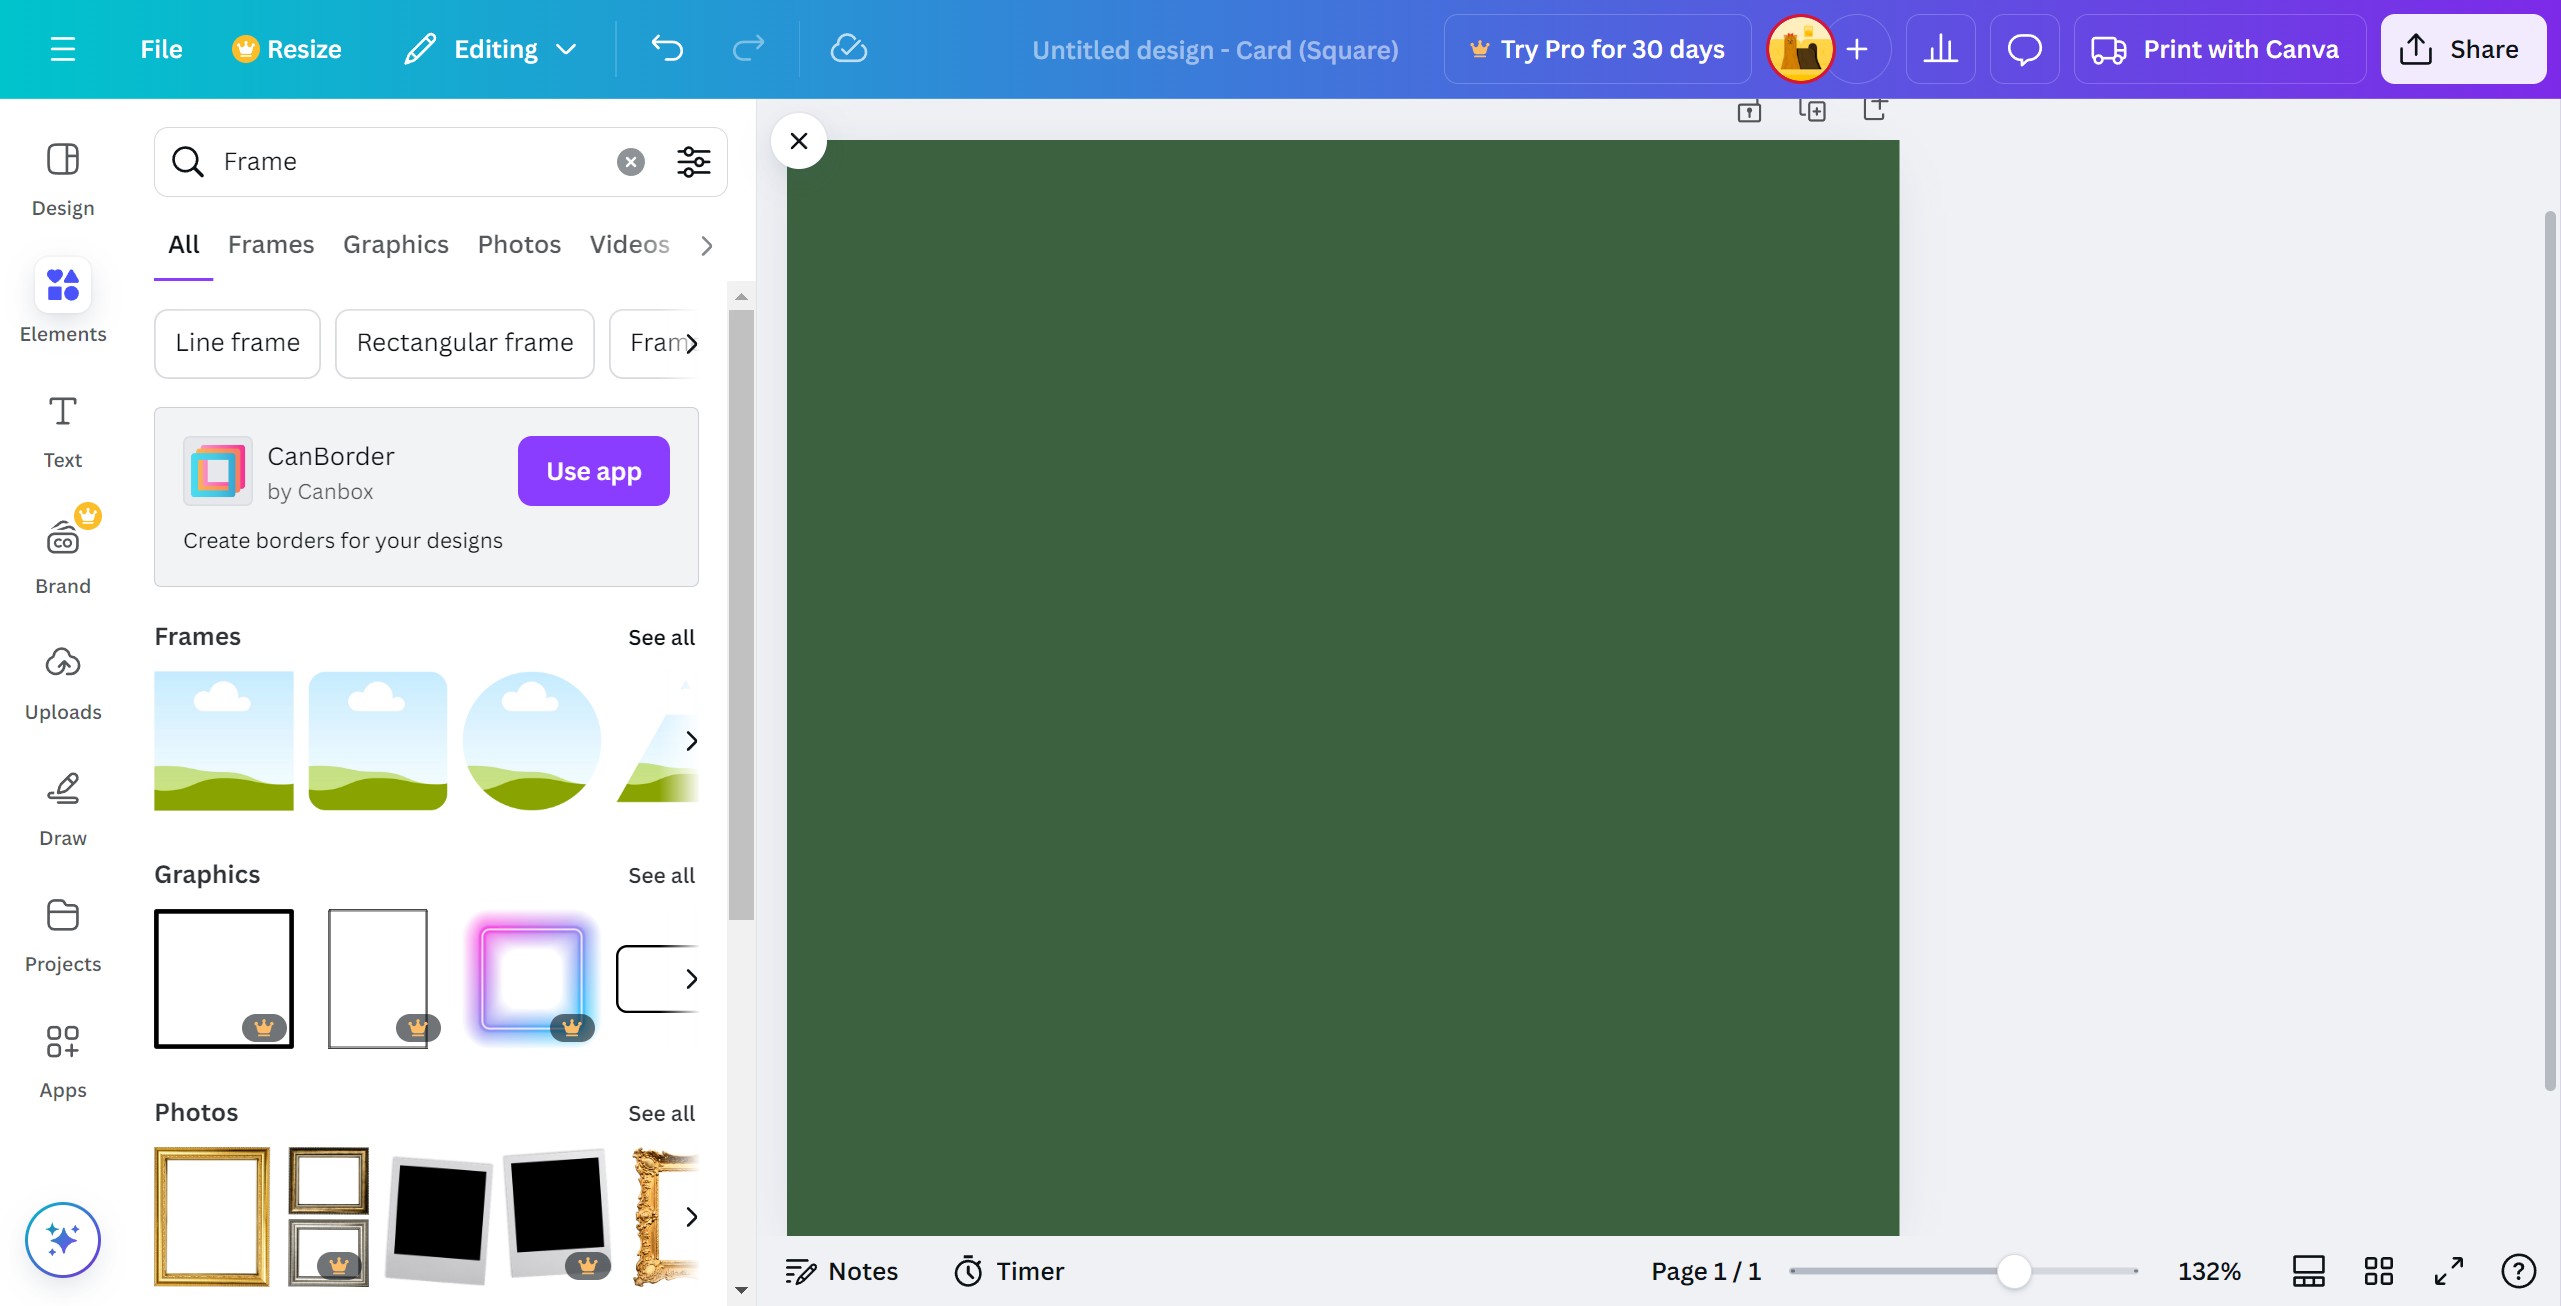Show more Photos with the arrow

pos(691,1217)
